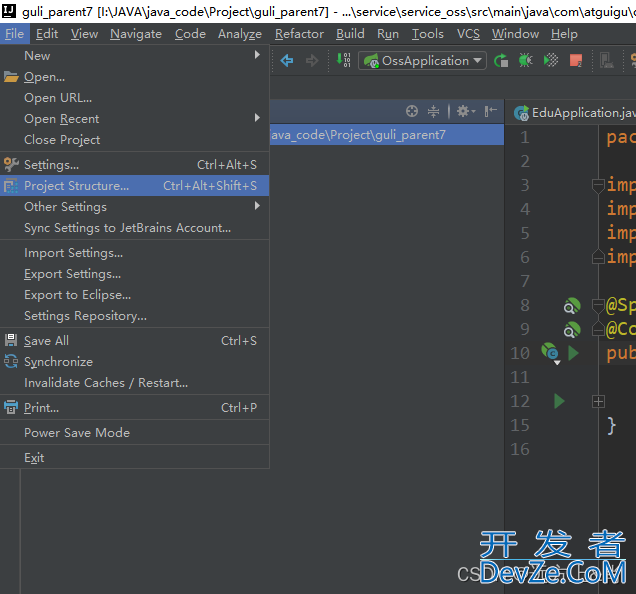This screenshot has height=594, width=636.
Task: Click the Forward navigation arrow icon
Action: click(312, 61)
